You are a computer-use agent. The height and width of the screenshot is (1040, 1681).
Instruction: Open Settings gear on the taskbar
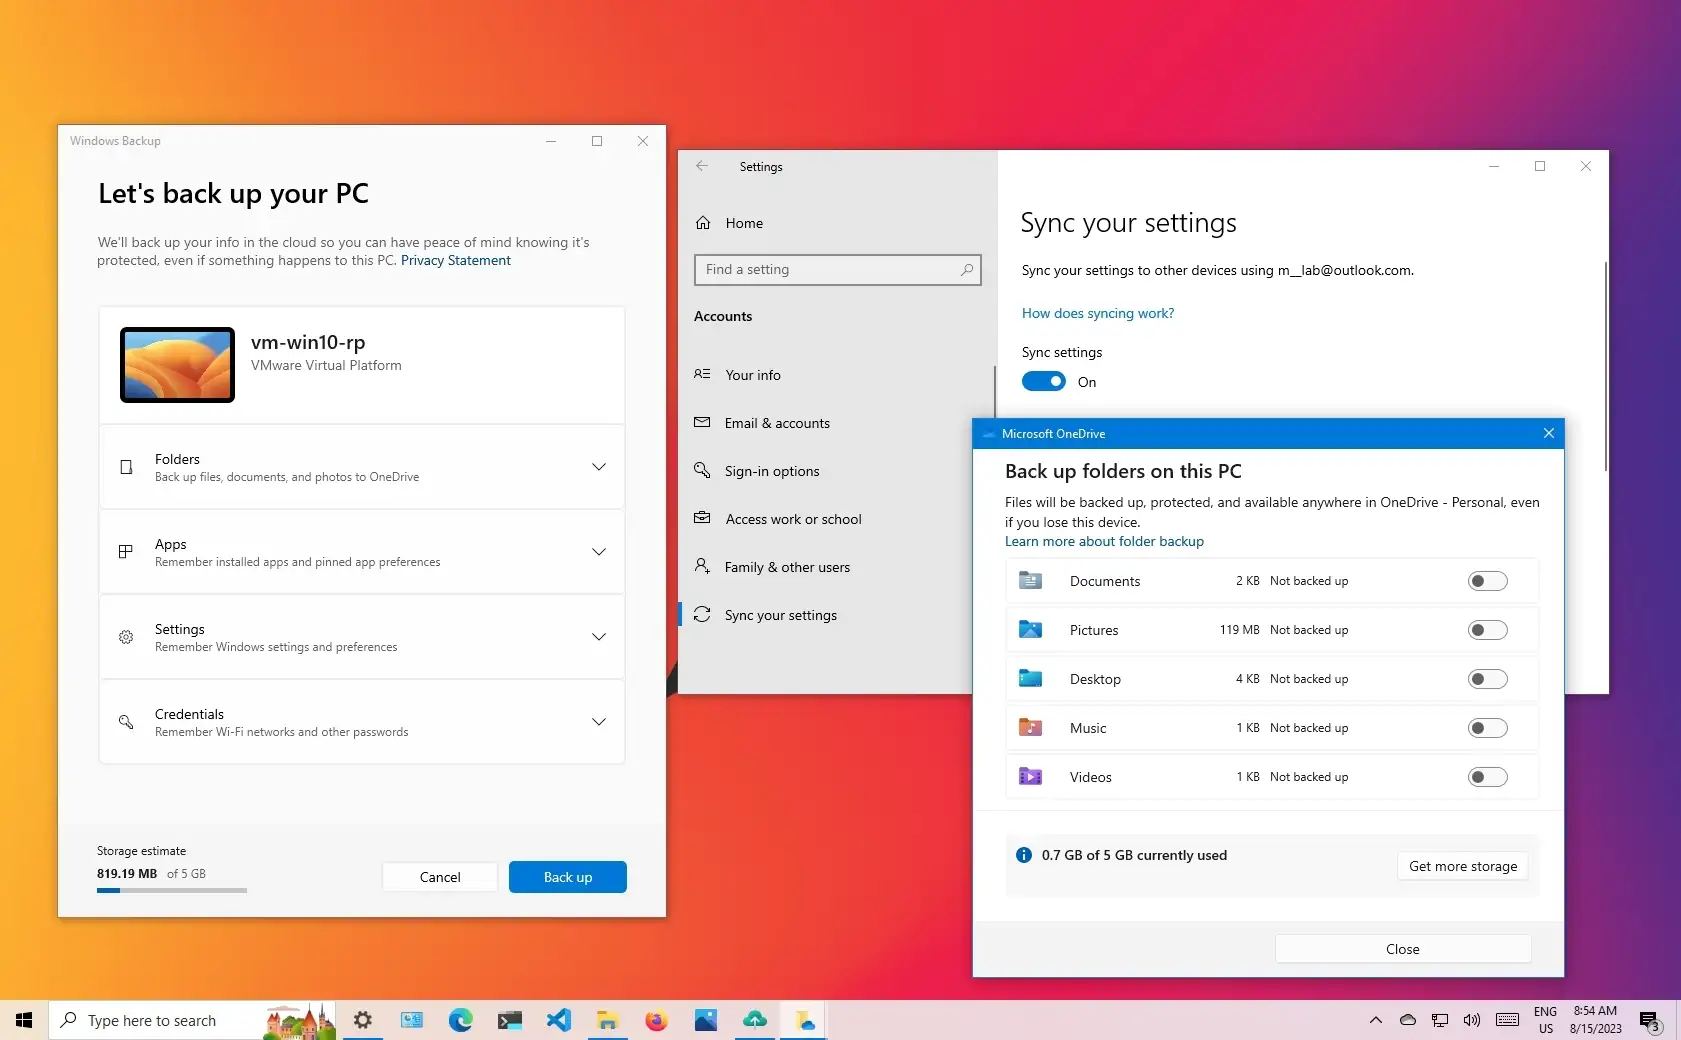pos(362,1020)
